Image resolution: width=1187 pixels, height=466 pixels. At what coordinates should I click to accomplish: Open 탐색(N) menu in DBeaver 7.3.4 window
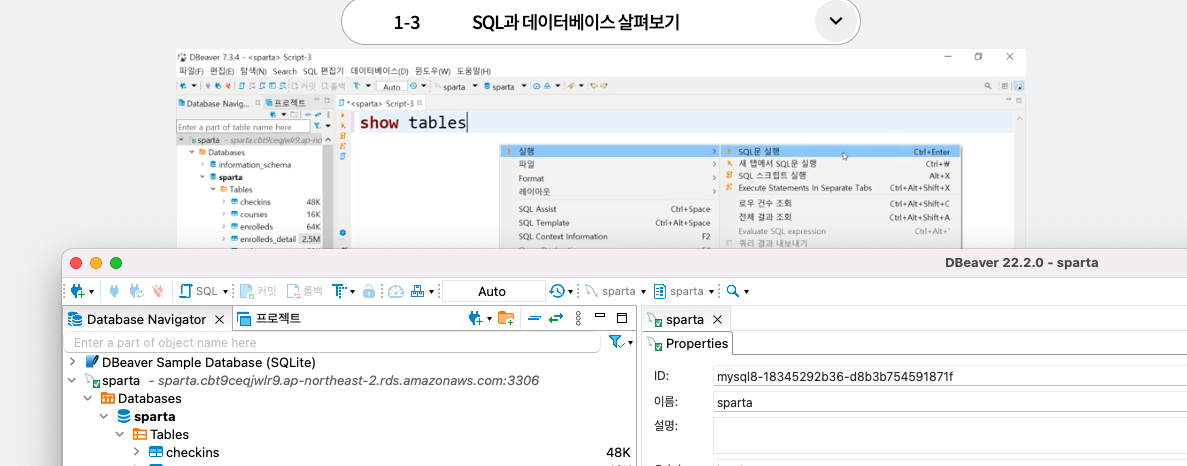tap(254, 70)
